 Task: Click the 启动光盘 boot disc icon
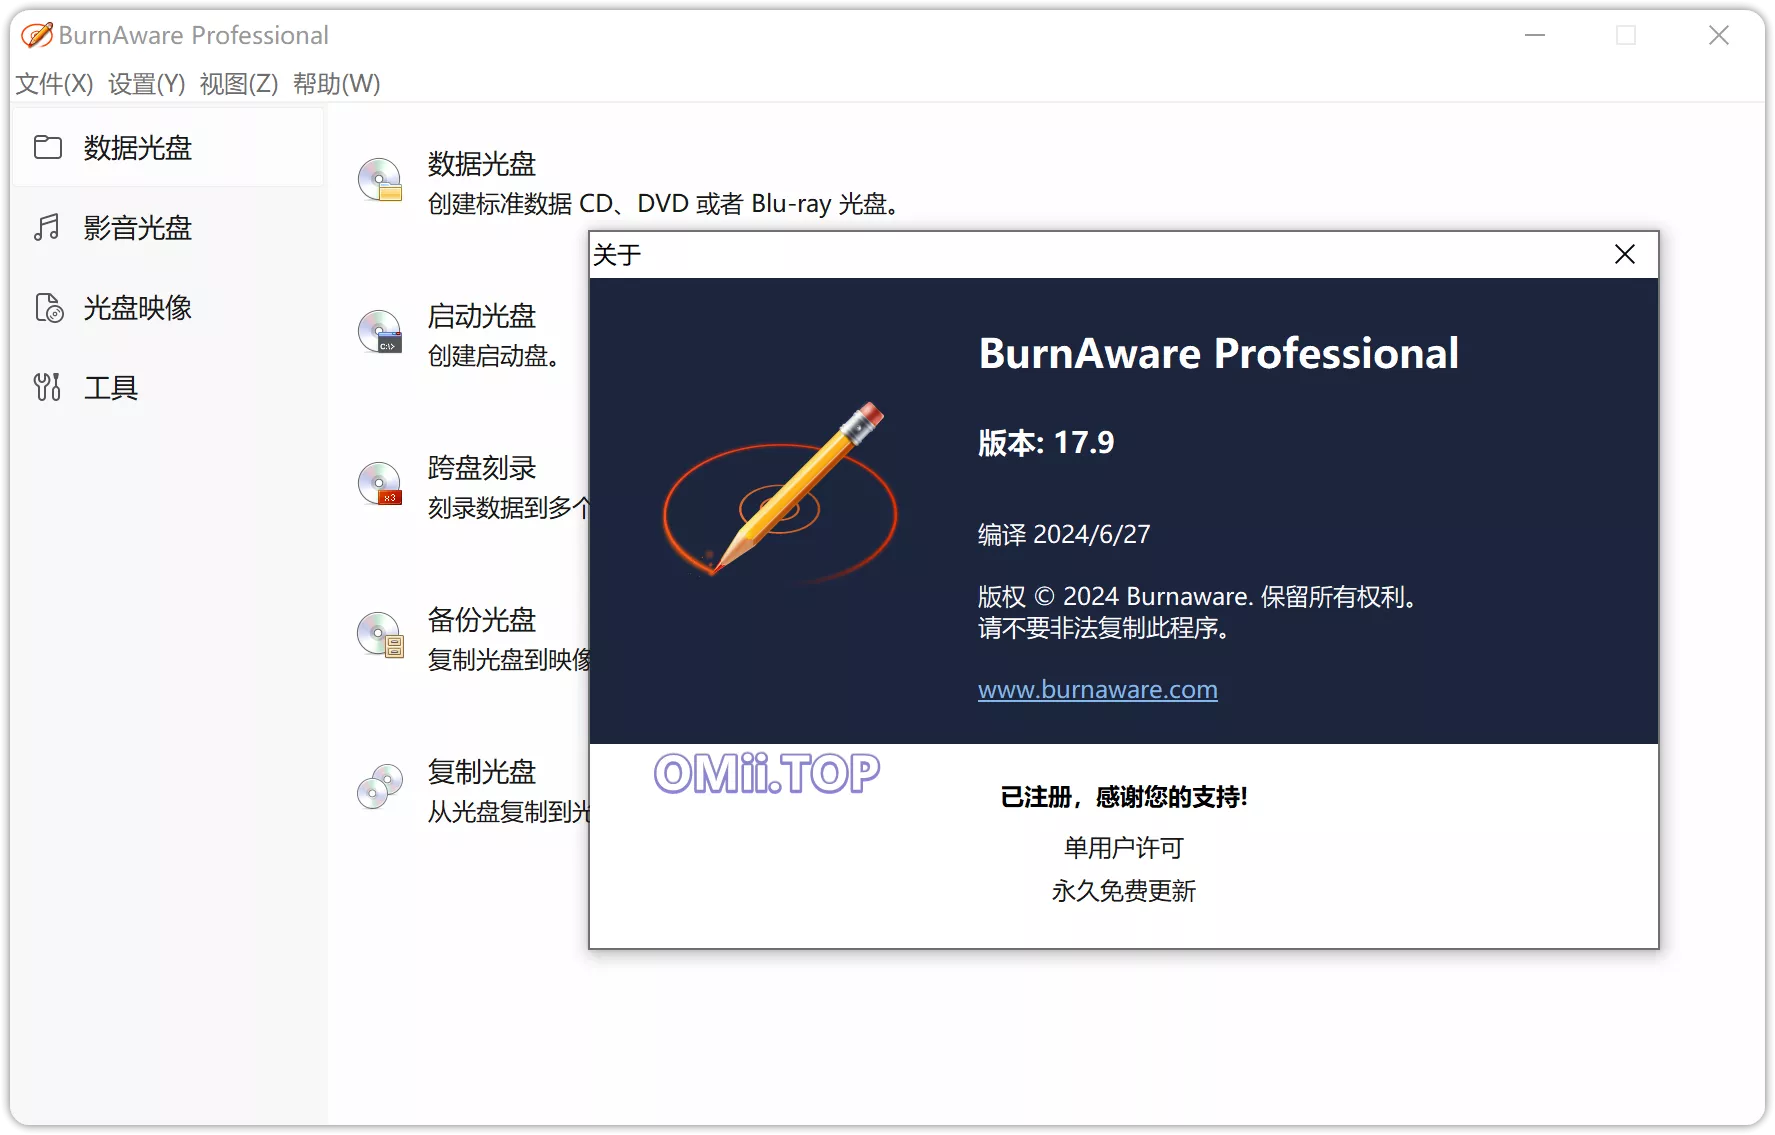point(380,332)
